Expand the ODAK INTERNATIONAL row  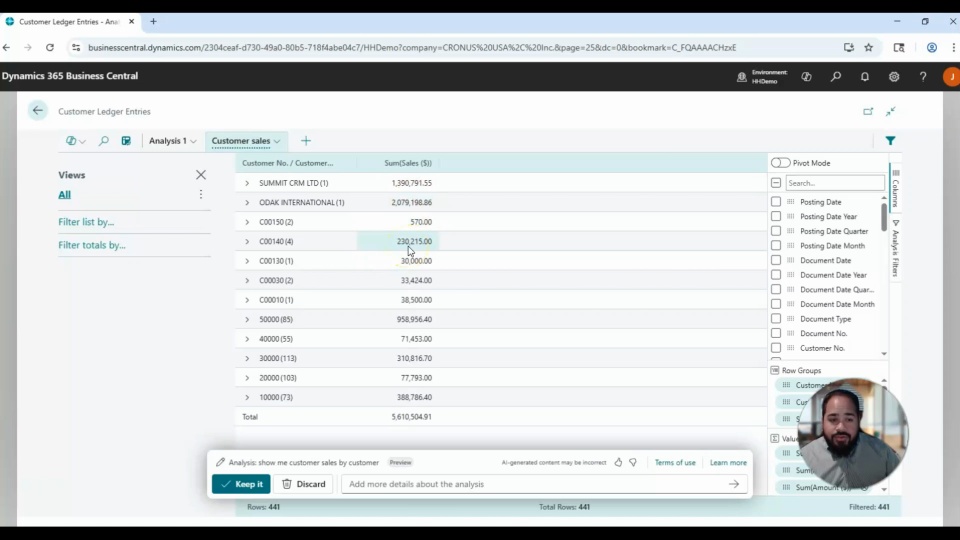click(x=247, y=203)
